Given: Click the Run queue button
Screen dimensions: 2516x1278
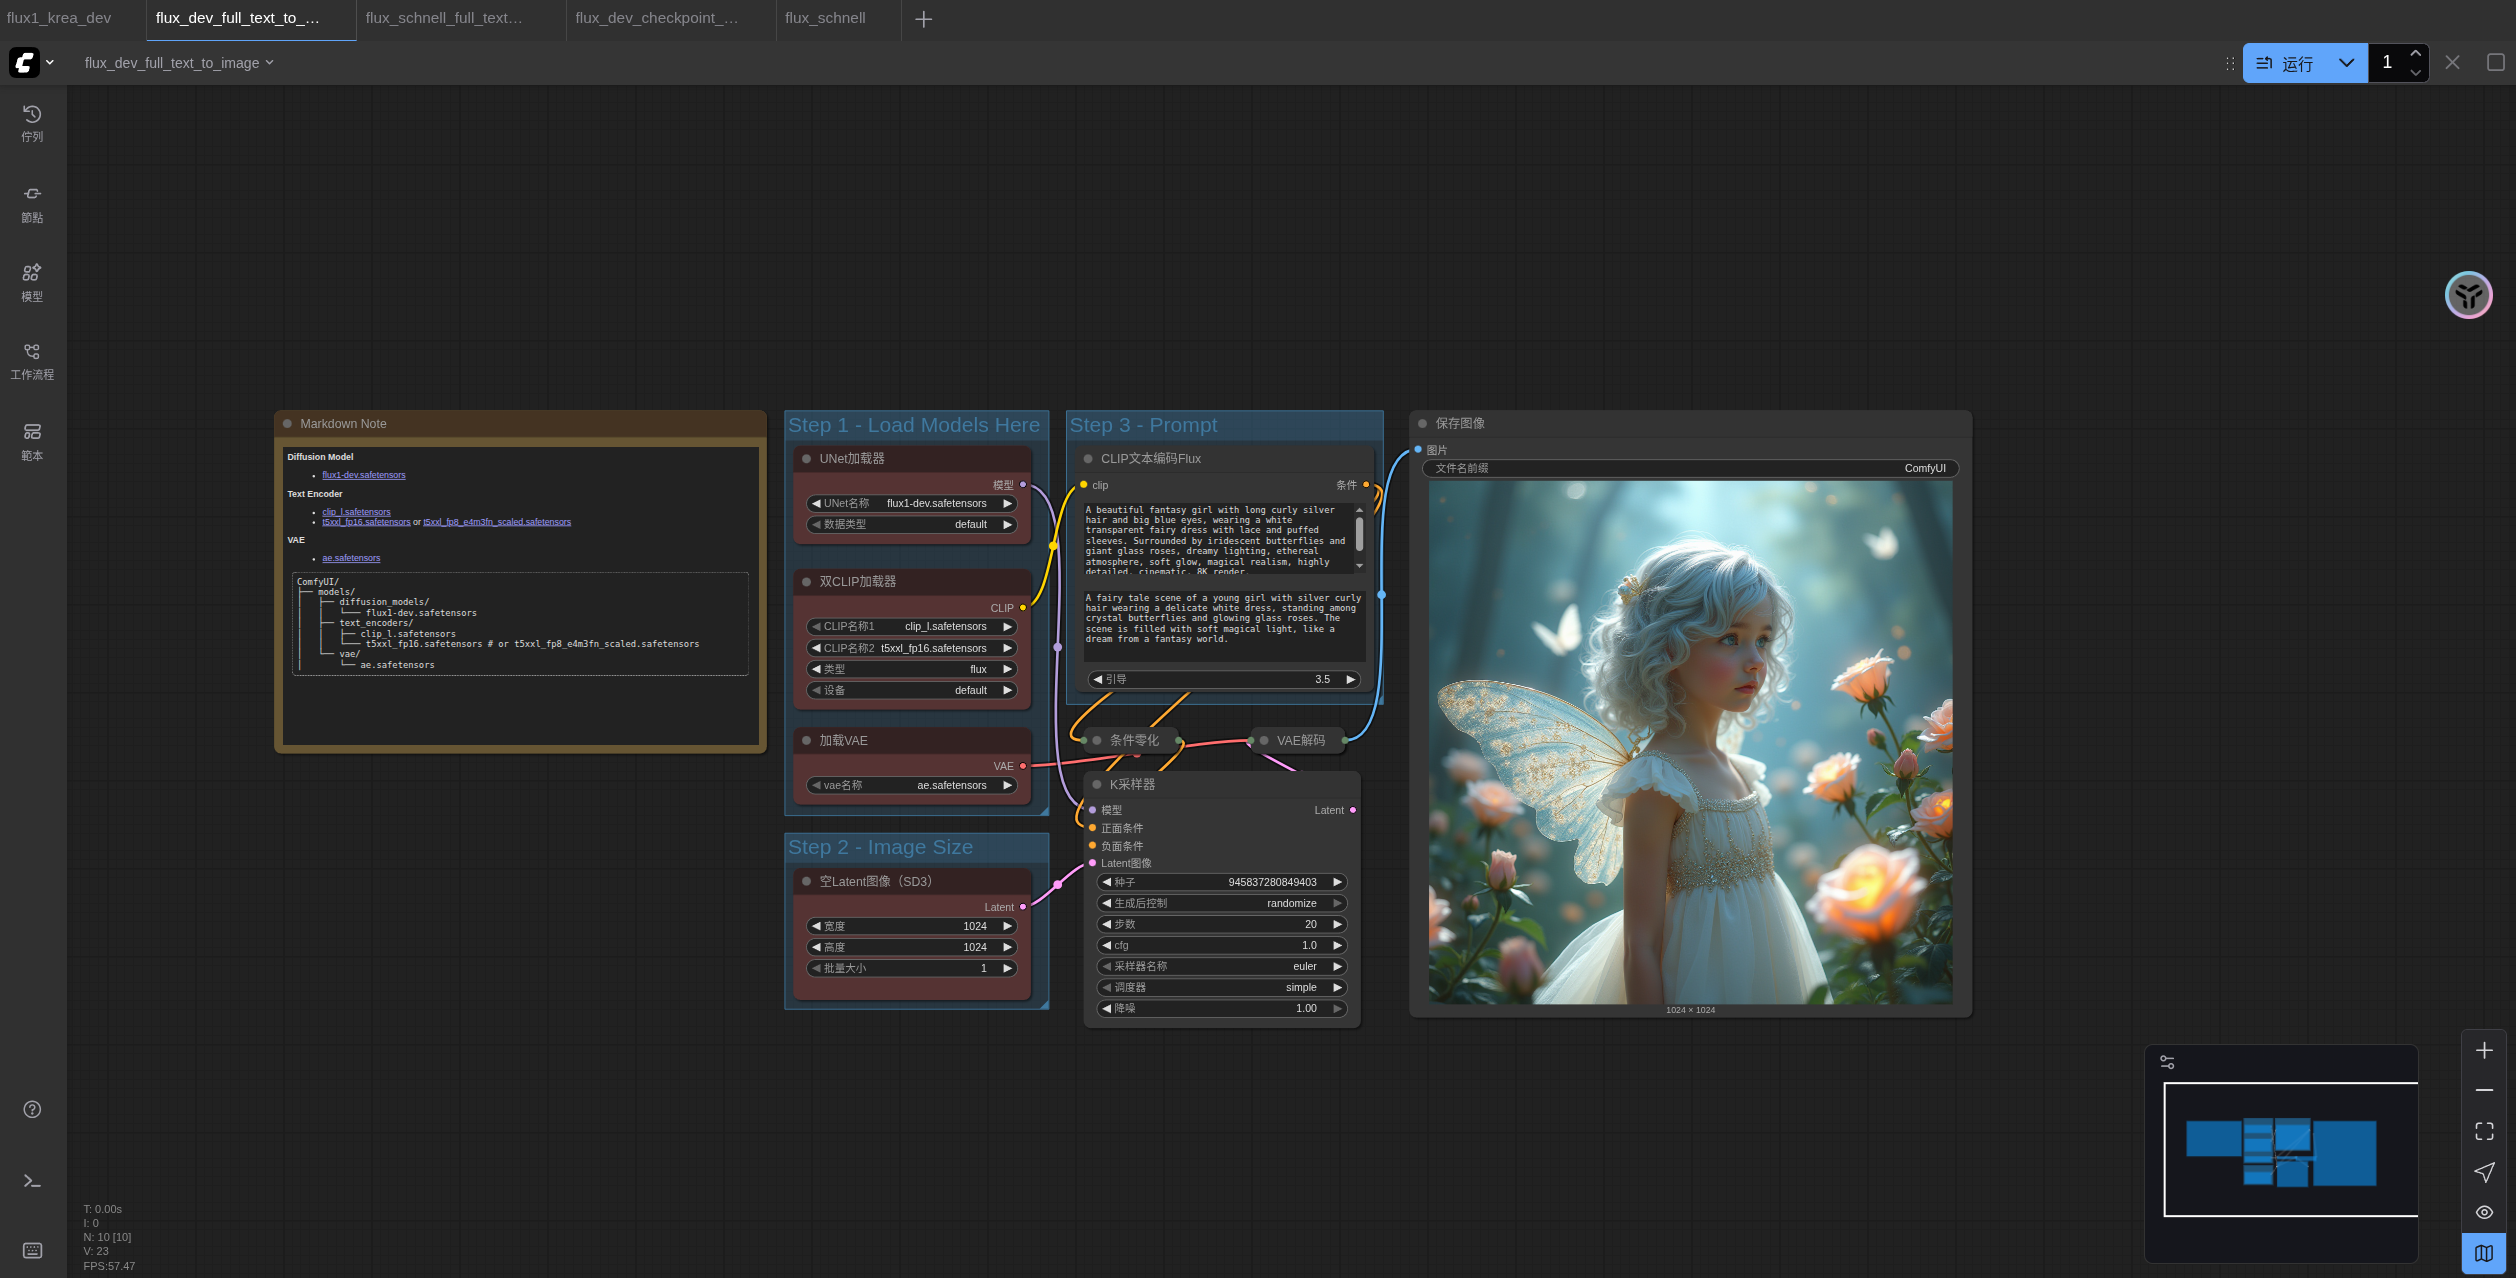Looking at the screenshot, I should 2284,63.
